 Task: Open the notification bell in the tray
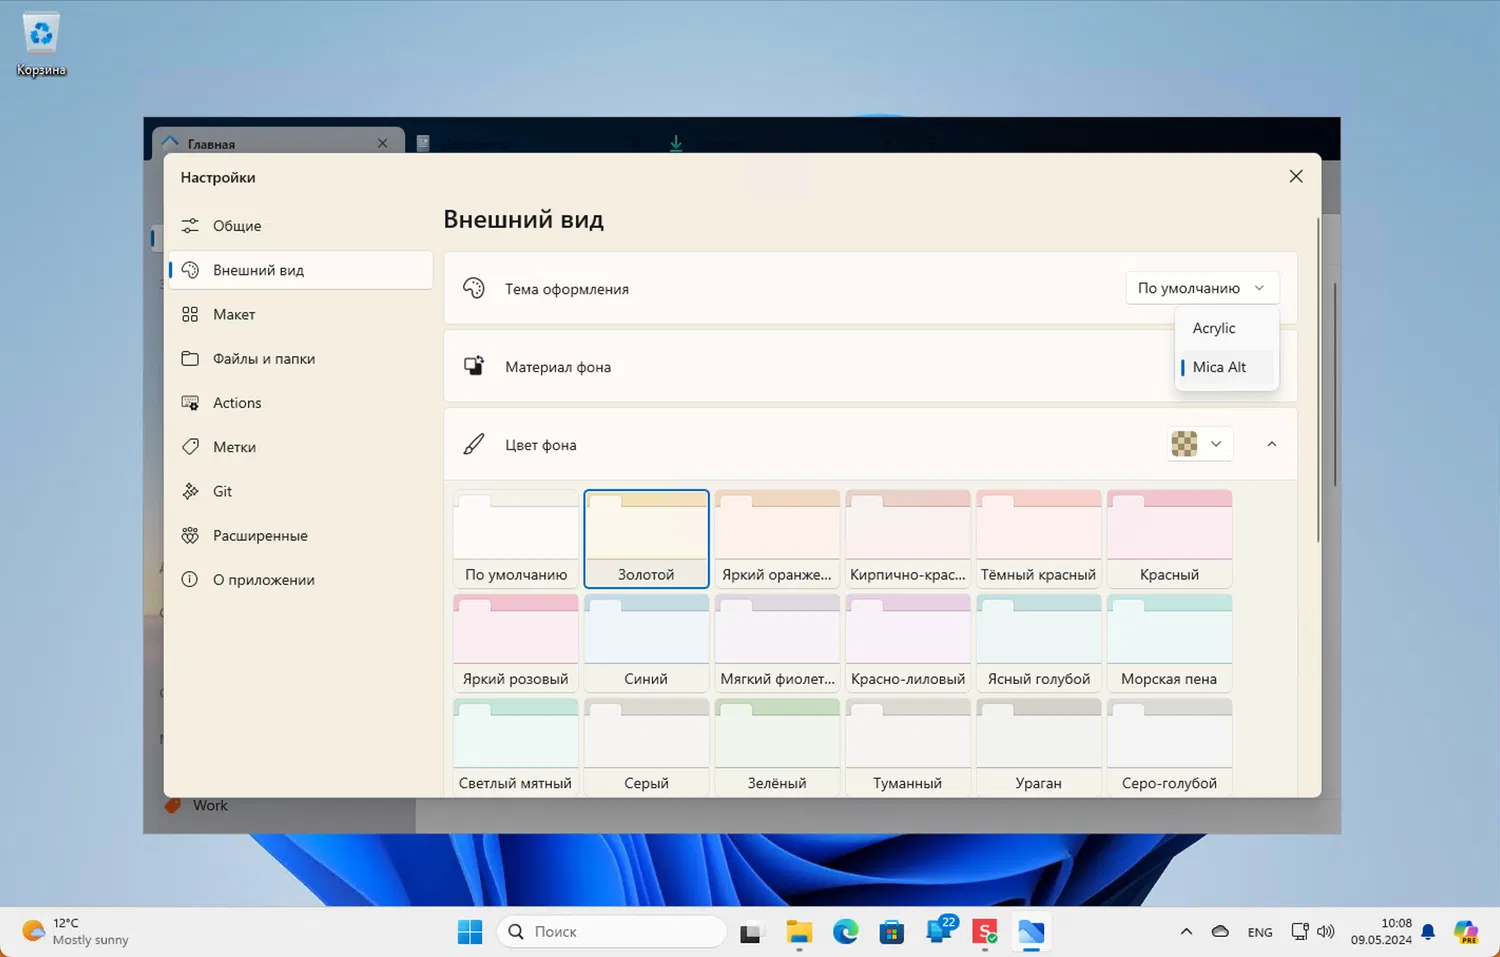point(1428,932)
